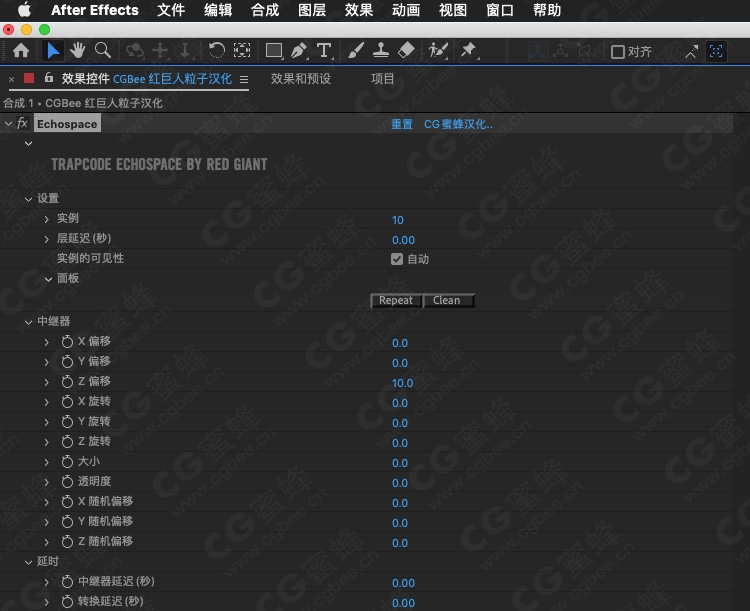
Task: Toggle stopwatch for Z 偏移
Action: (x=67, y=382)
